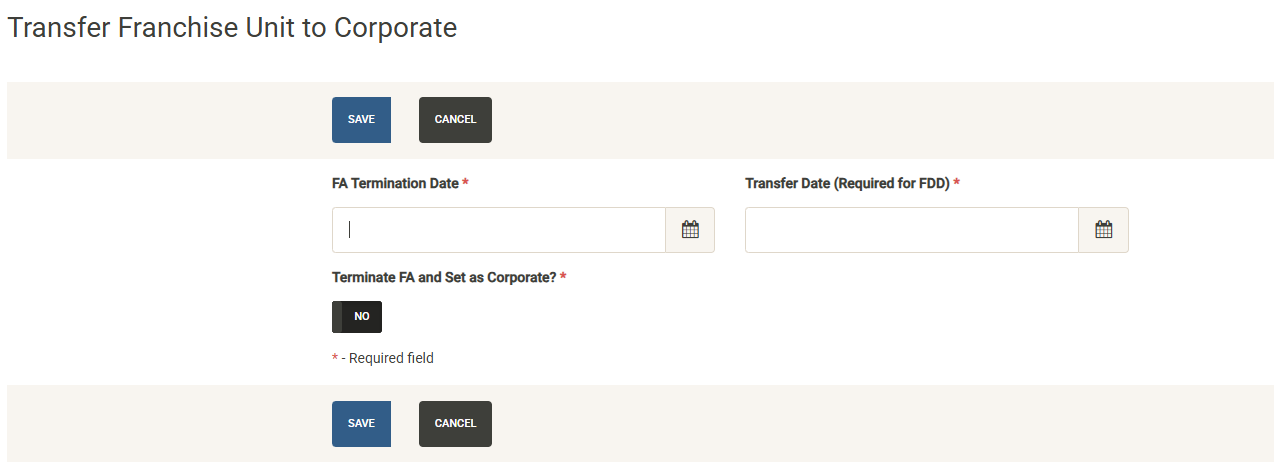Click the Save button above the form

click(x=361, y=120)
